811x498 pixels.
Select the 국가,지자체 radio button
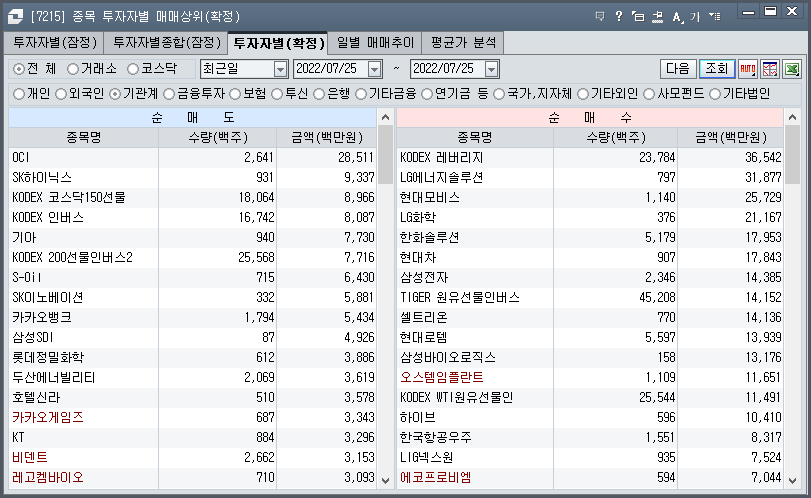(499, 94)
